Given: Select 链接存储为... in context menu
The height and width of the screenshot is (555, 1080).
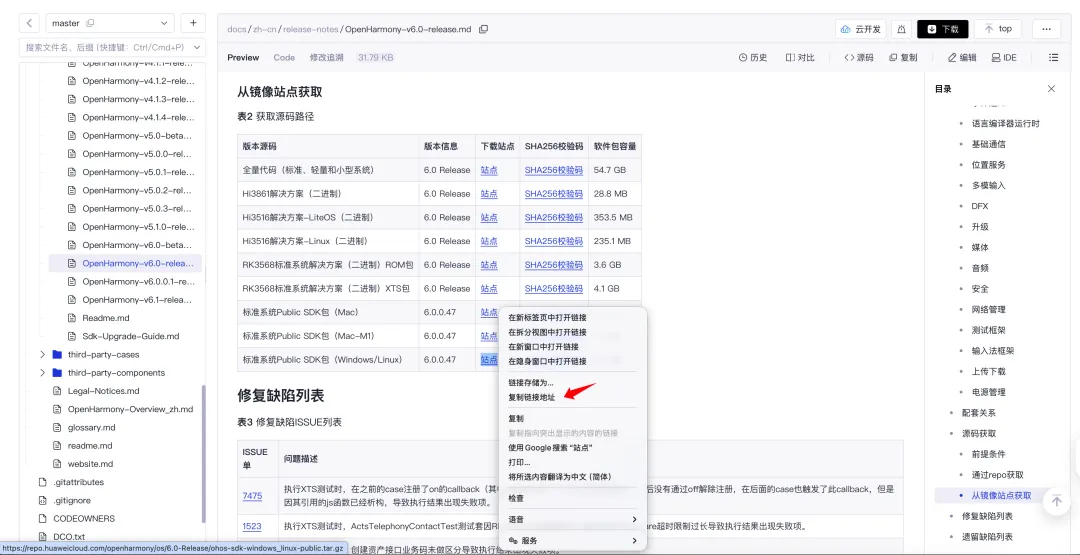Looking at the screenshot, I should click(531, 383).
